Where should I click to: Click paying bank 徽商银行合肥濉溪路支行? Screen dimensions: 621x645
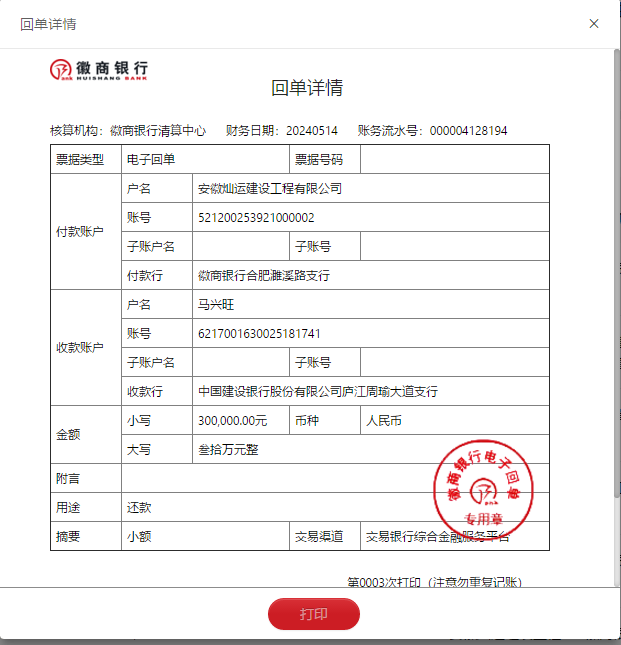click(x=263, y=275)
